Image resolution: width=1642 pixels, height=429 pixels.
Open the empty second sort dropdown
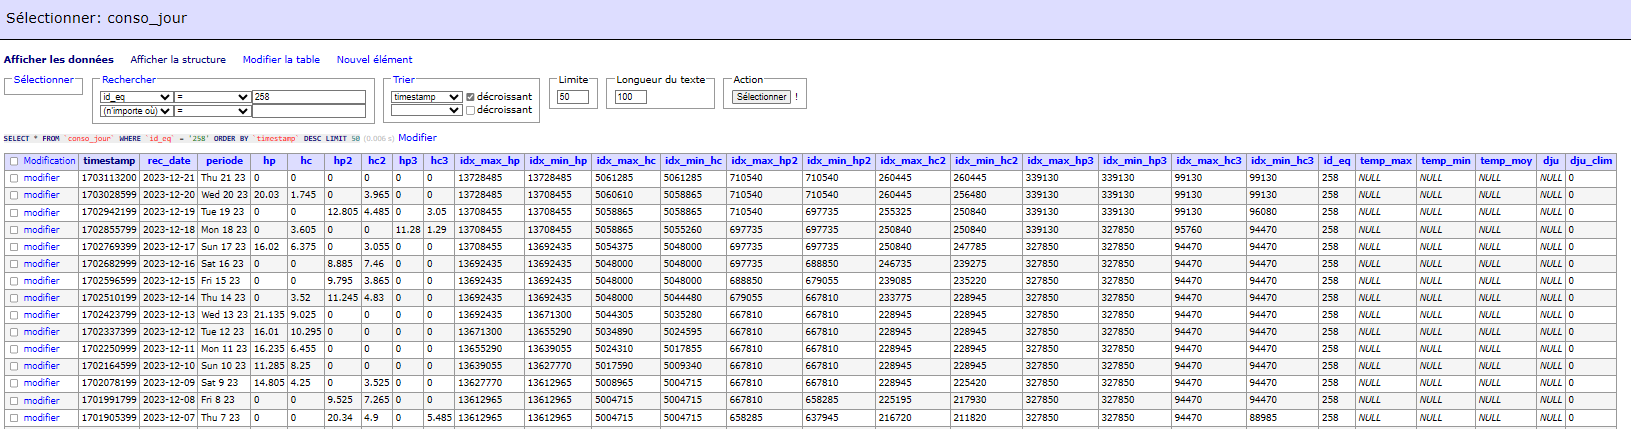point(426,110)
